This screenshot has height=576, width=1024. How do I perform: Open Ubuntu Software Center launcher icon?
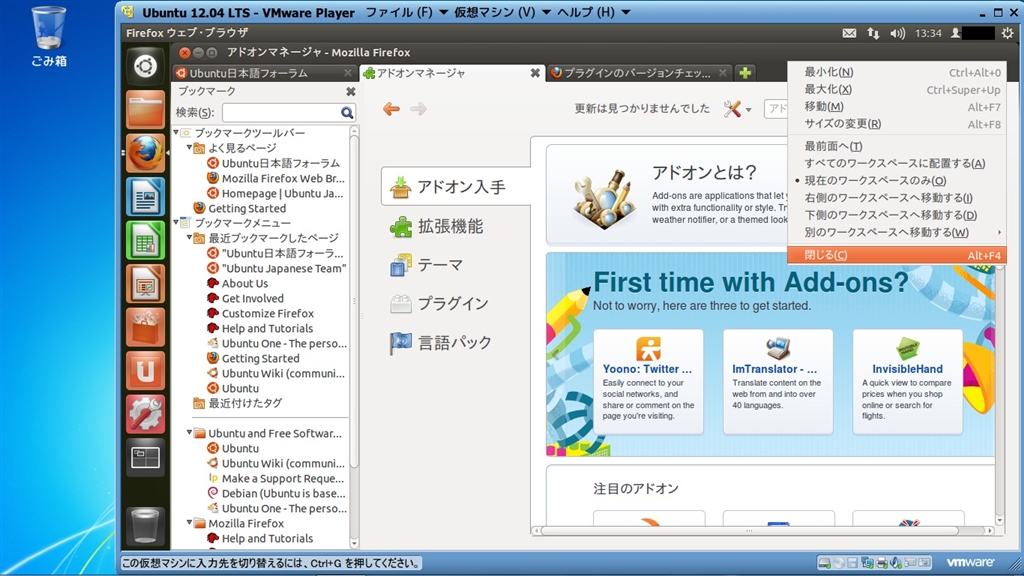[145, 327]
